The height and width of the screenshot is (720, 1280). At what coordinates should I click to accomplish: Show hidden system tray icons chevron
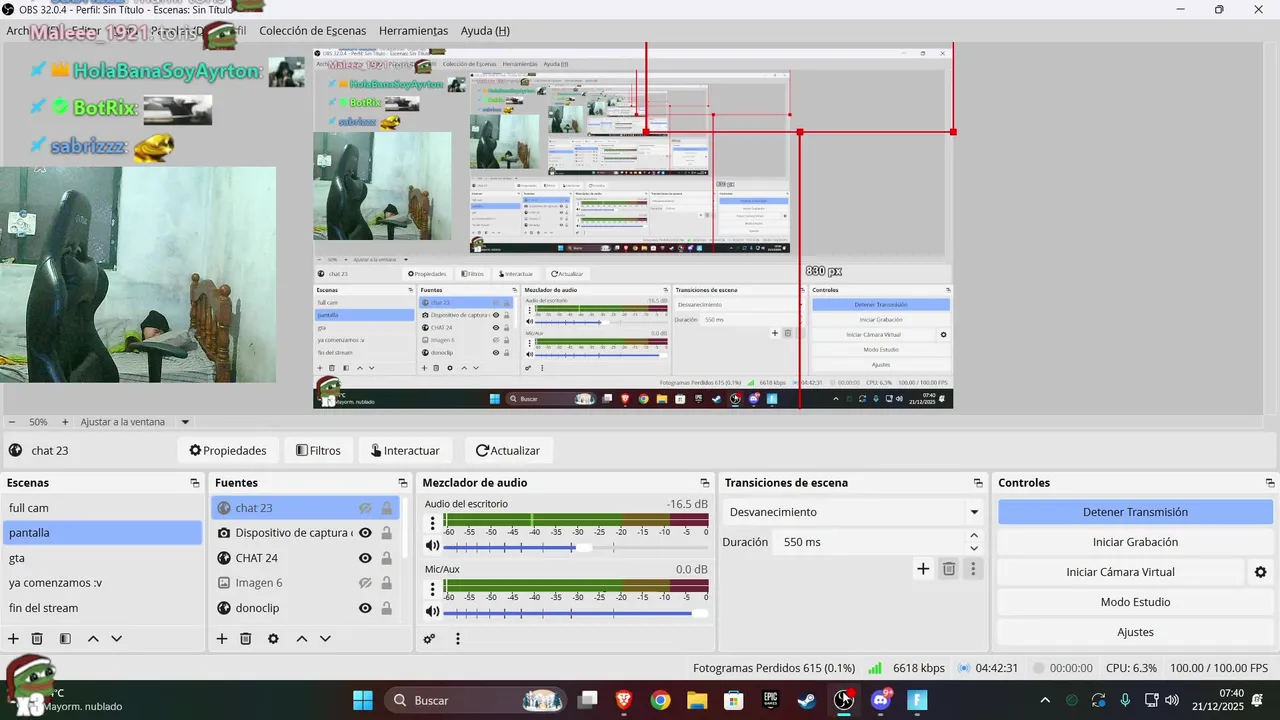[1045, 700]
